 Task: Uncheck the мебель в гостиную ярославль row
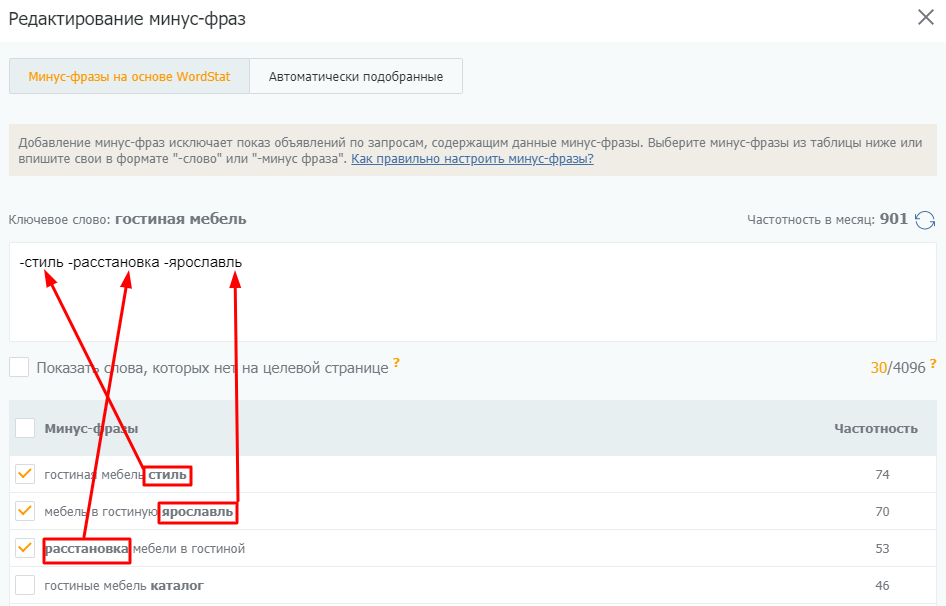[x=25, y=511]
